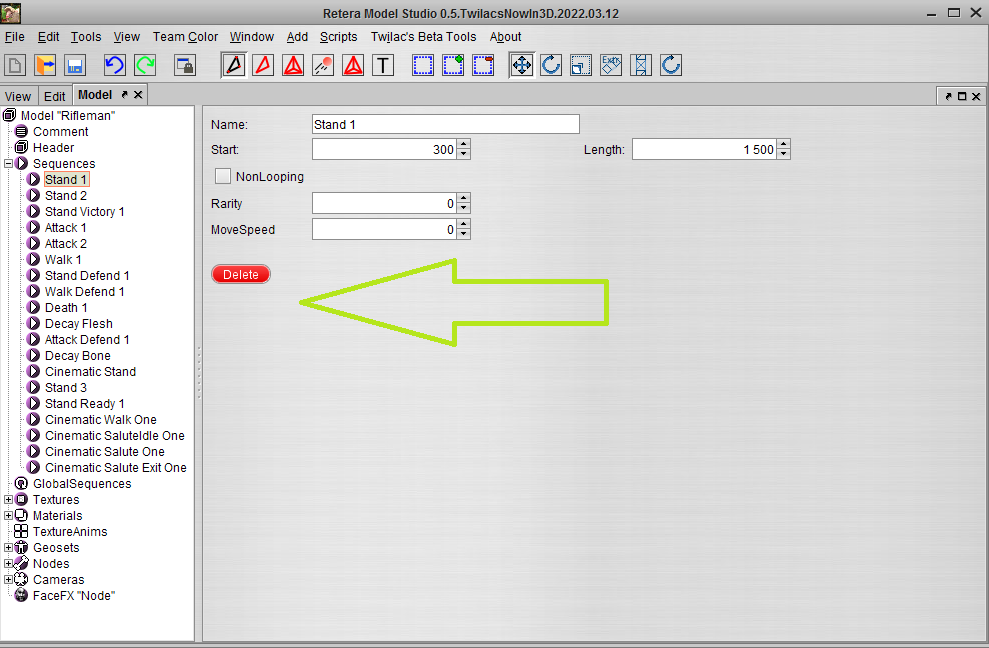Select the Attack 2 sequence
Screen dimensions: 989x648
[x=66, y=244]
